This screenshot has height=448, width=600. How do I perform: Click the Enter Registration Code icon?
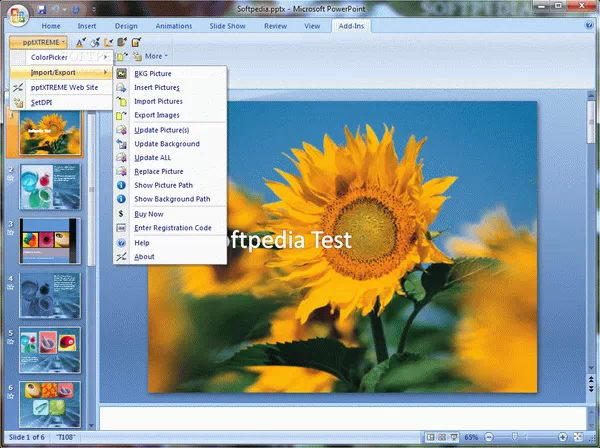121,228
